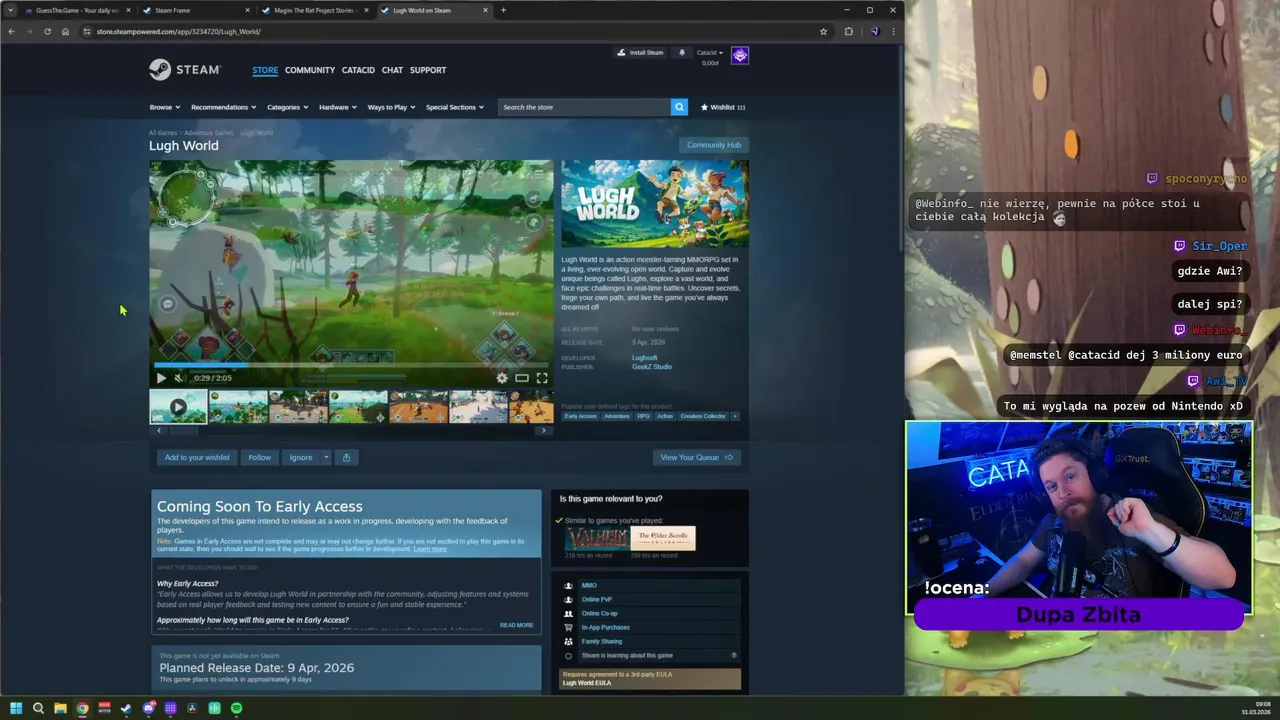Image resolution: width=1280 pixels, height=720 pixels.
Task: Enter fullscreen on the trailer
Action: tap(542, 378)
